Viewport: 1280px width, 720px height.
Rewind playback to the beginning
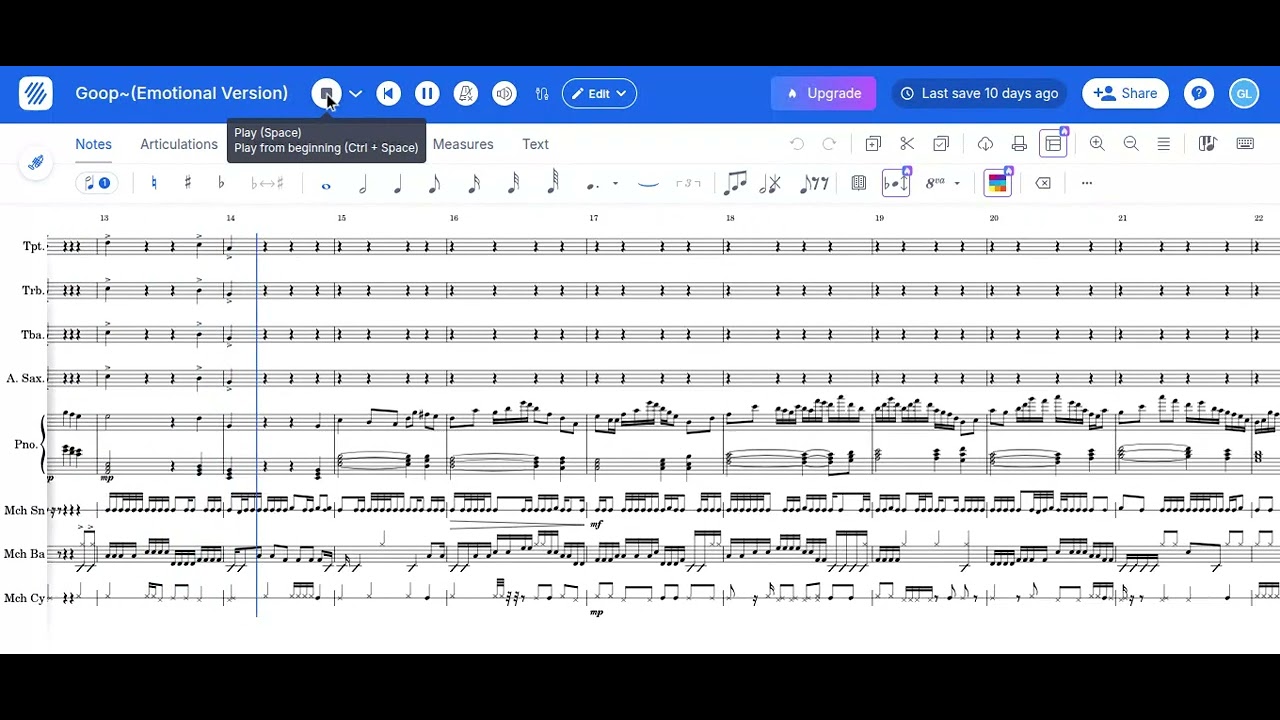click(389, 94)
